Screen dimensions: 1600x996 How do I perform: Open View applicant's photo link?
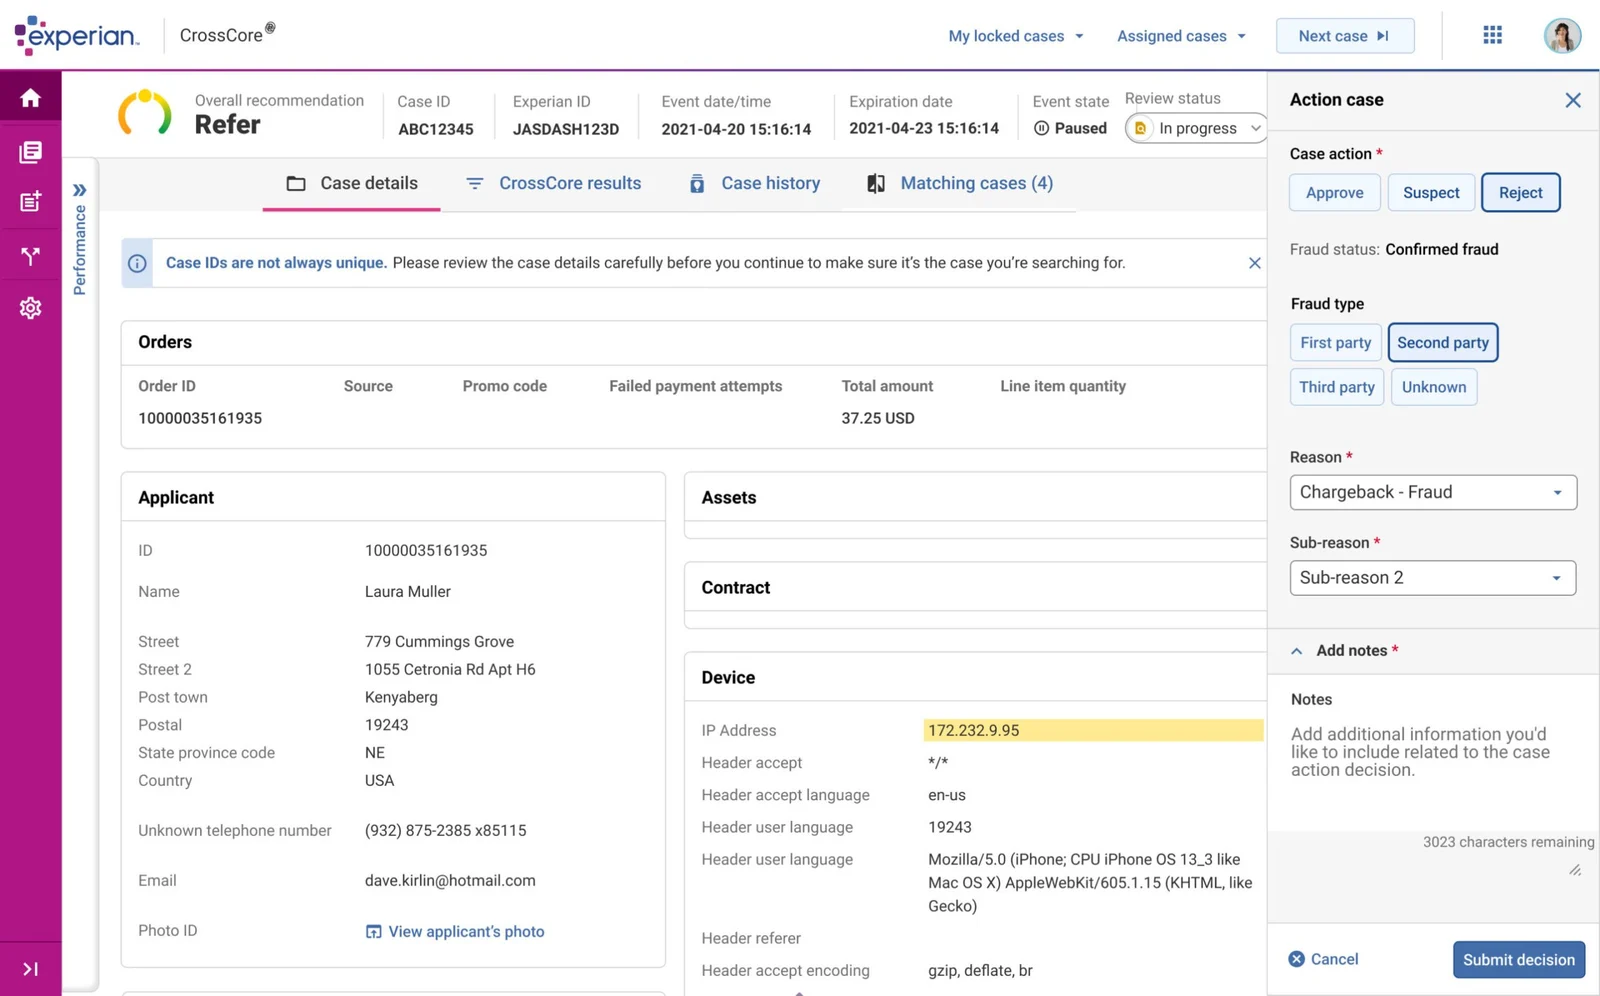(455, 931)
